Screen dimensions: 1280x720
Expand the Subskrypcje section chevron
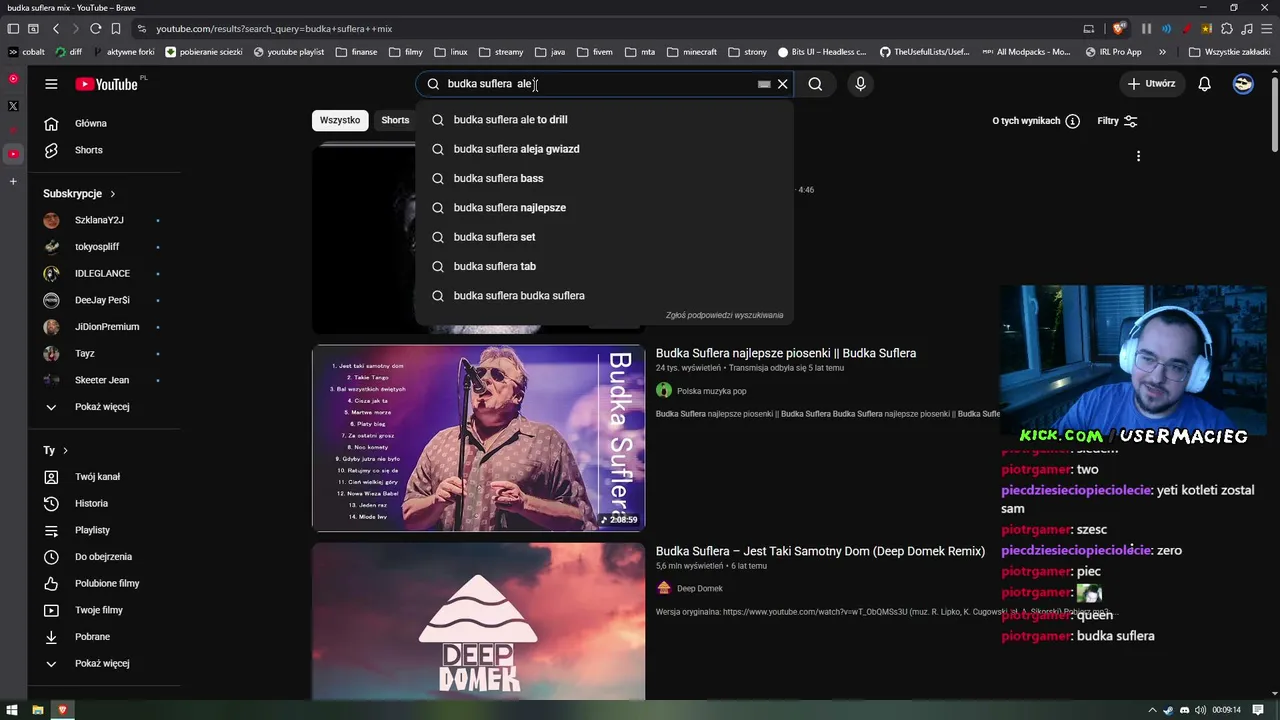click(x=113, y=194)
